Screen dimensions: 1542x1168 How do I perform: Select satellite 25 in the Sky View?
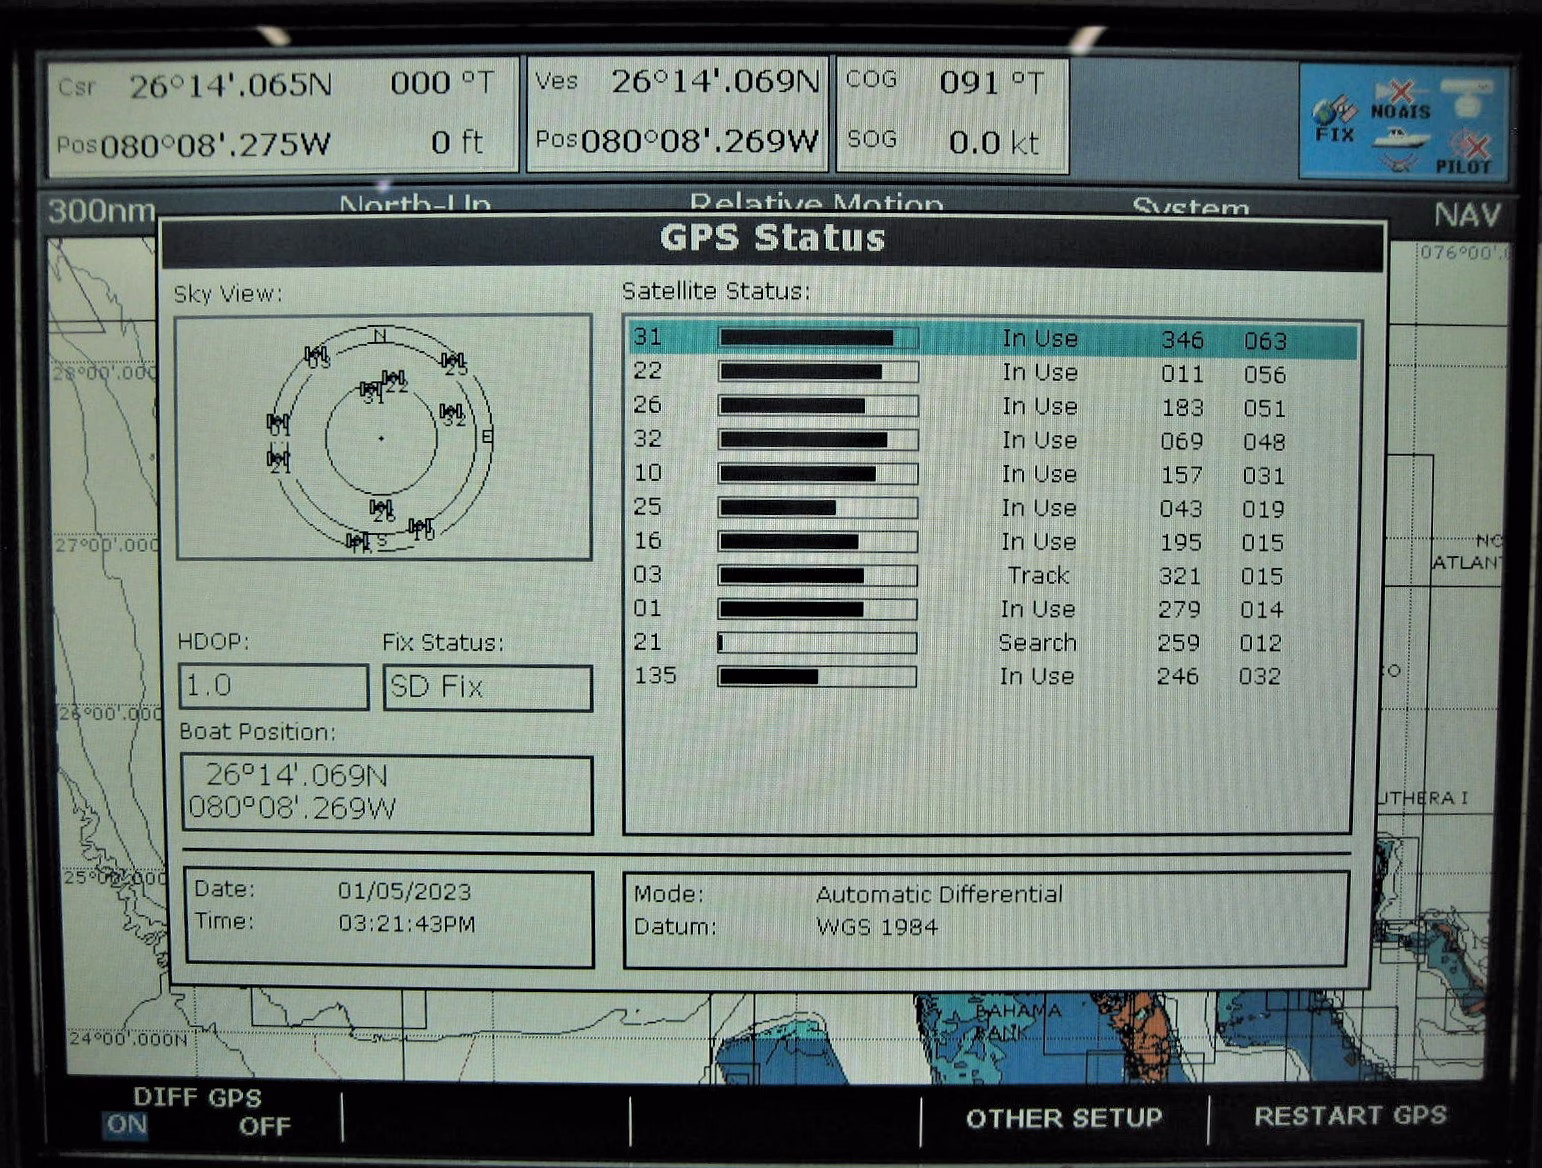tap(453, 362)
